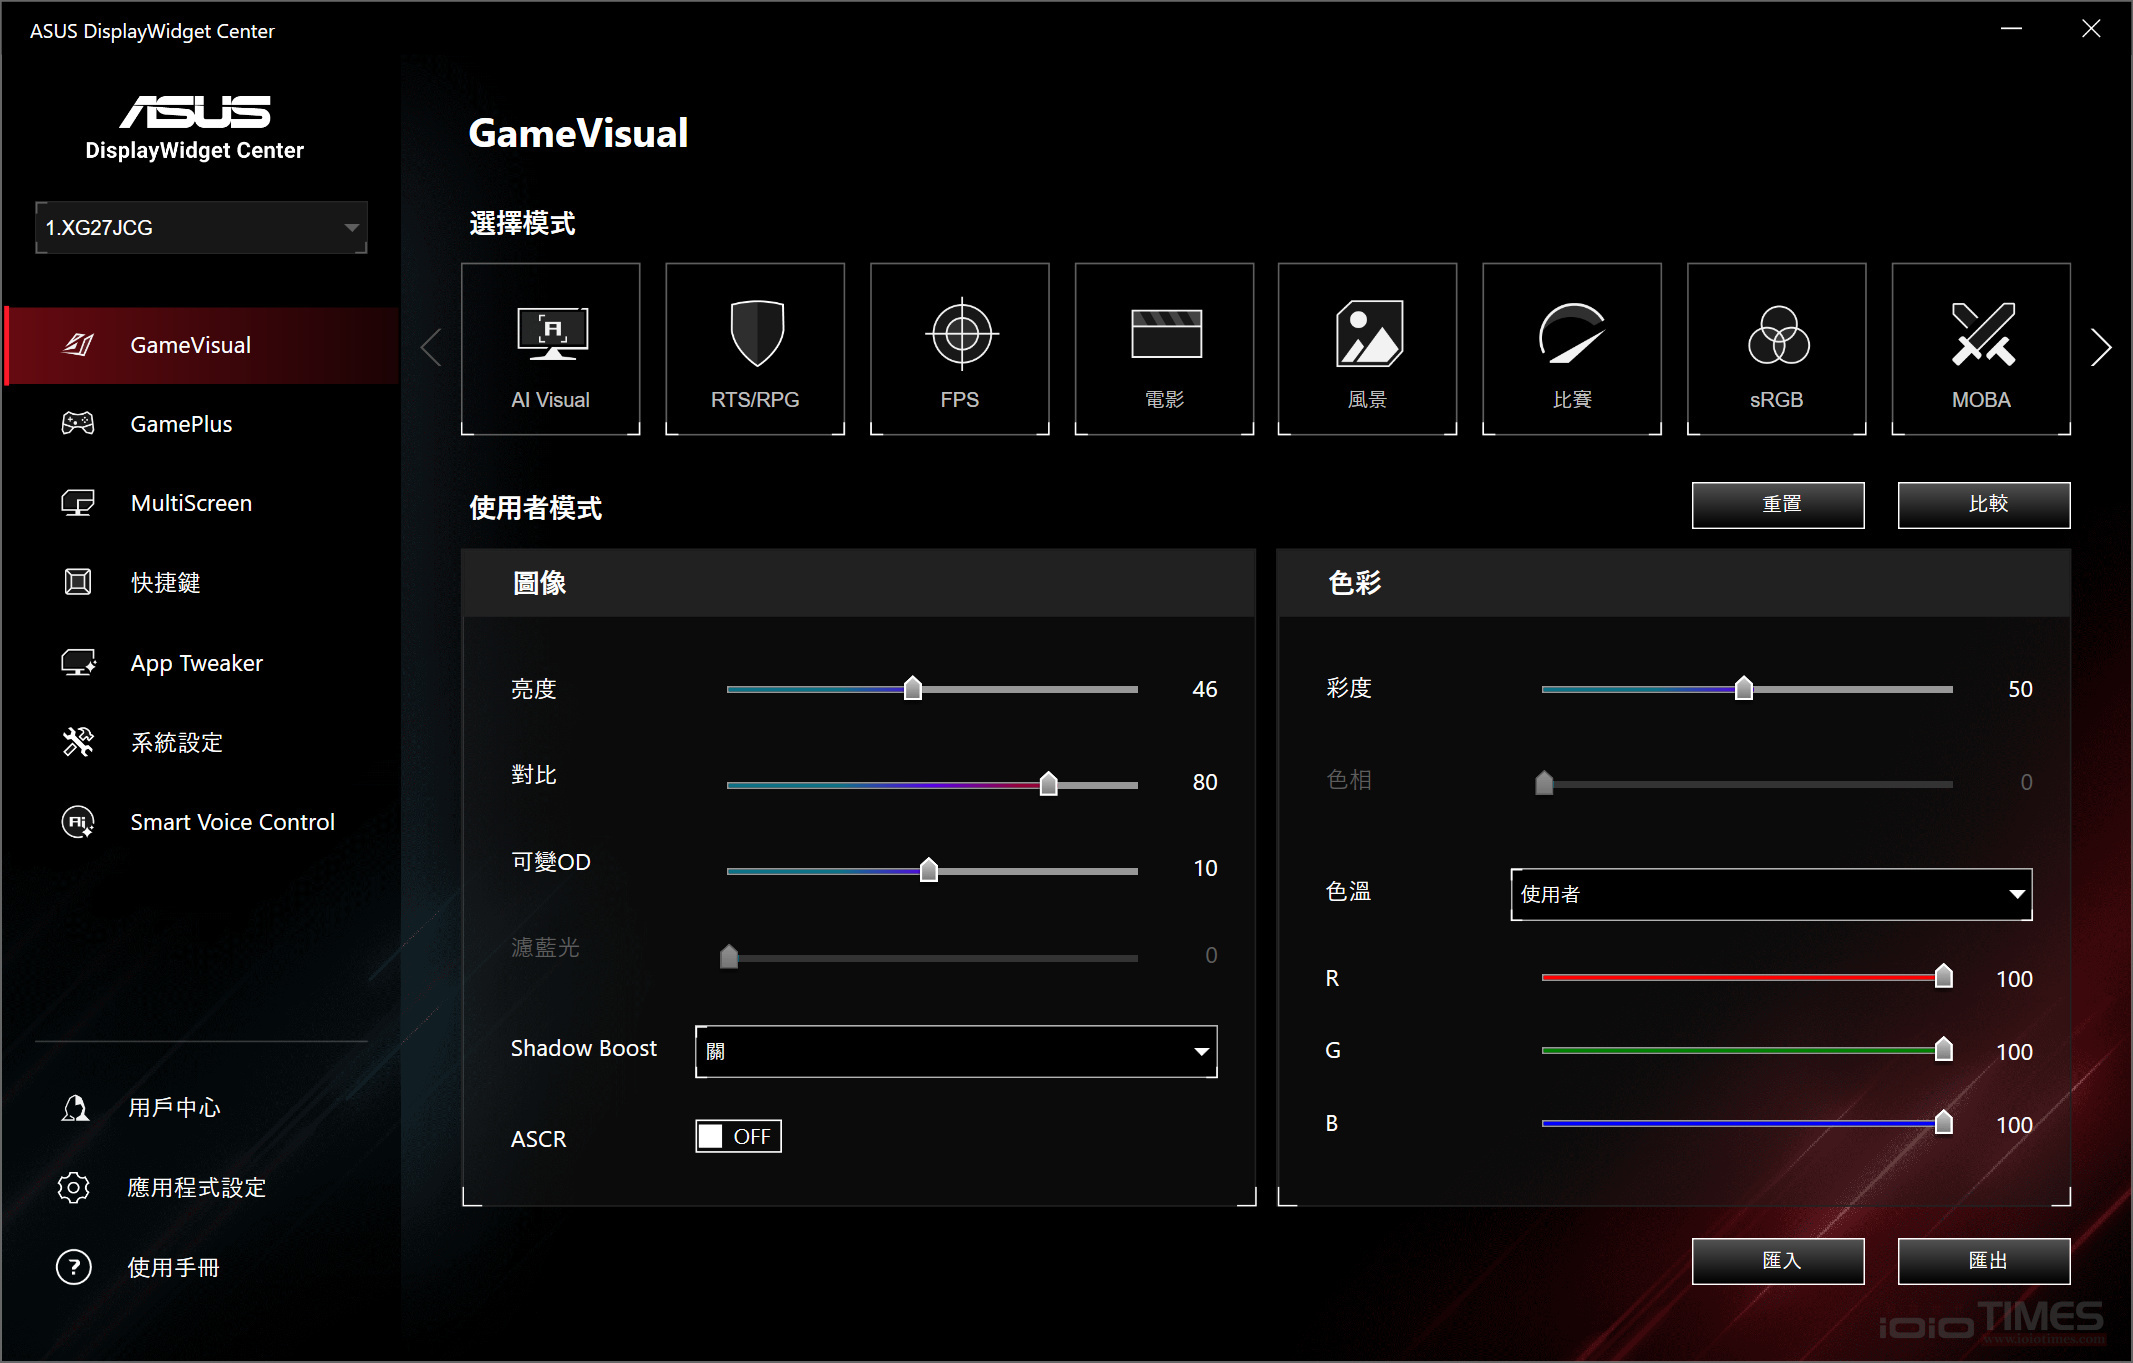Open the monitor selection dropdown 1.XG27JCG
Image resolution: width=2133 pixels, height=1363 pixels.
click(200, 227)
